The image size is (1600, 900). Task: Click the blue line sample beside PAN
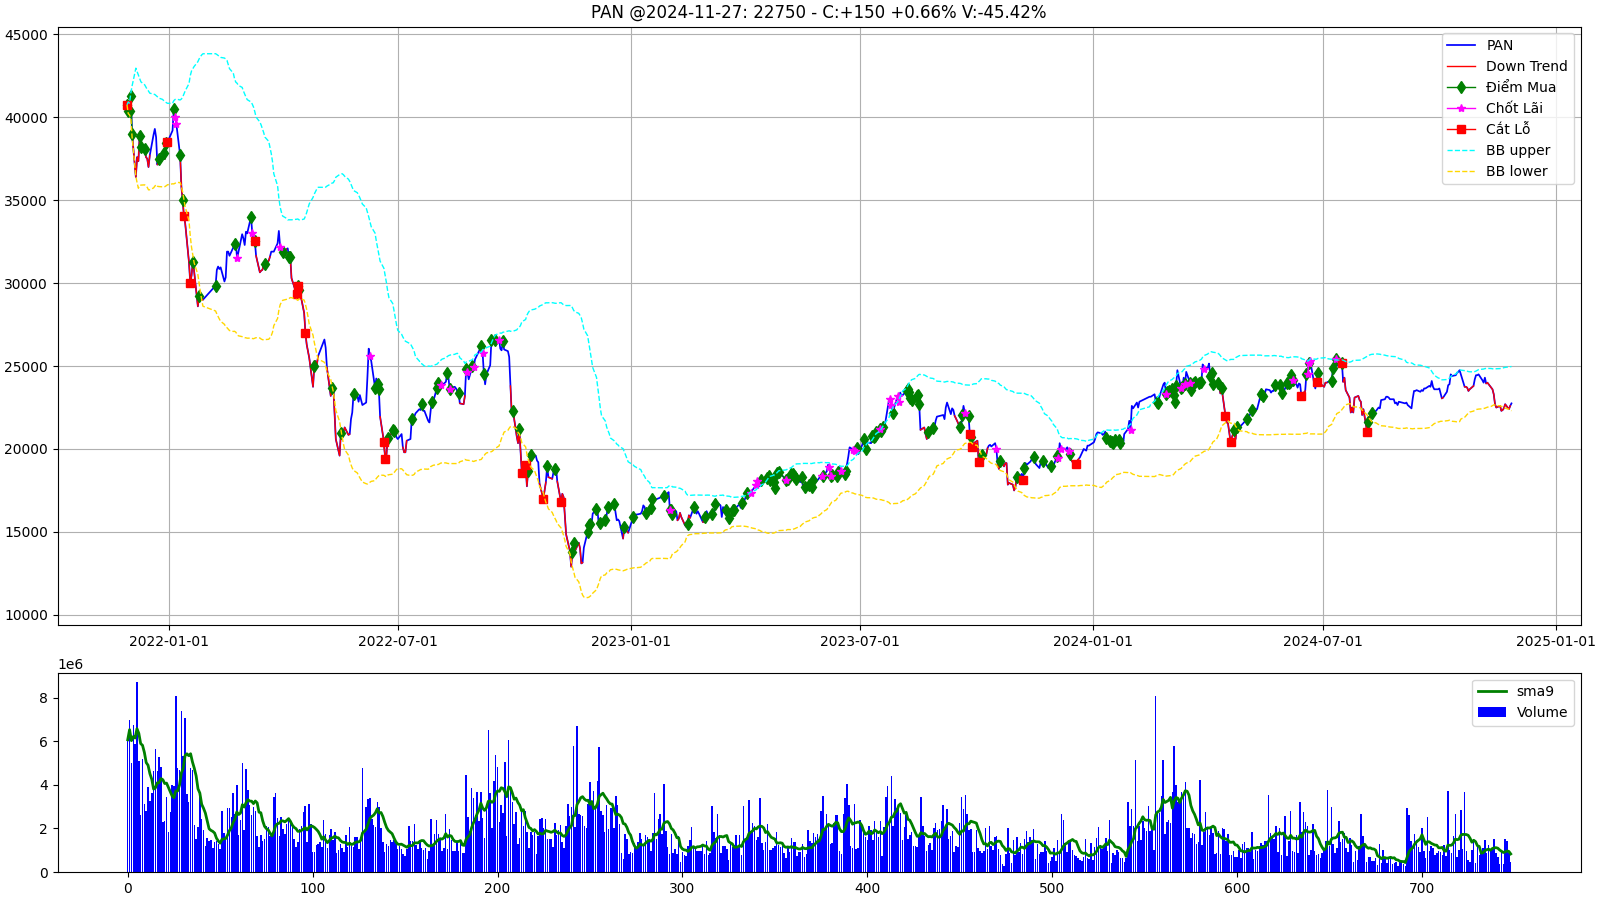pyautogui.click(x=1461, y=46)
